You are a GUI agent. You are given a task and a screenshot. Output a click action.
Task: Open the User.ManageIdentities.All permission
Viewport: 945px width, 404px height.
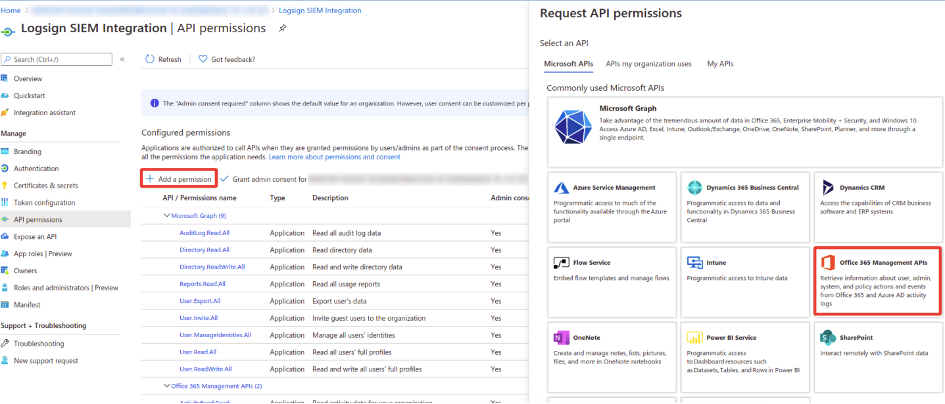pos(215,335)
